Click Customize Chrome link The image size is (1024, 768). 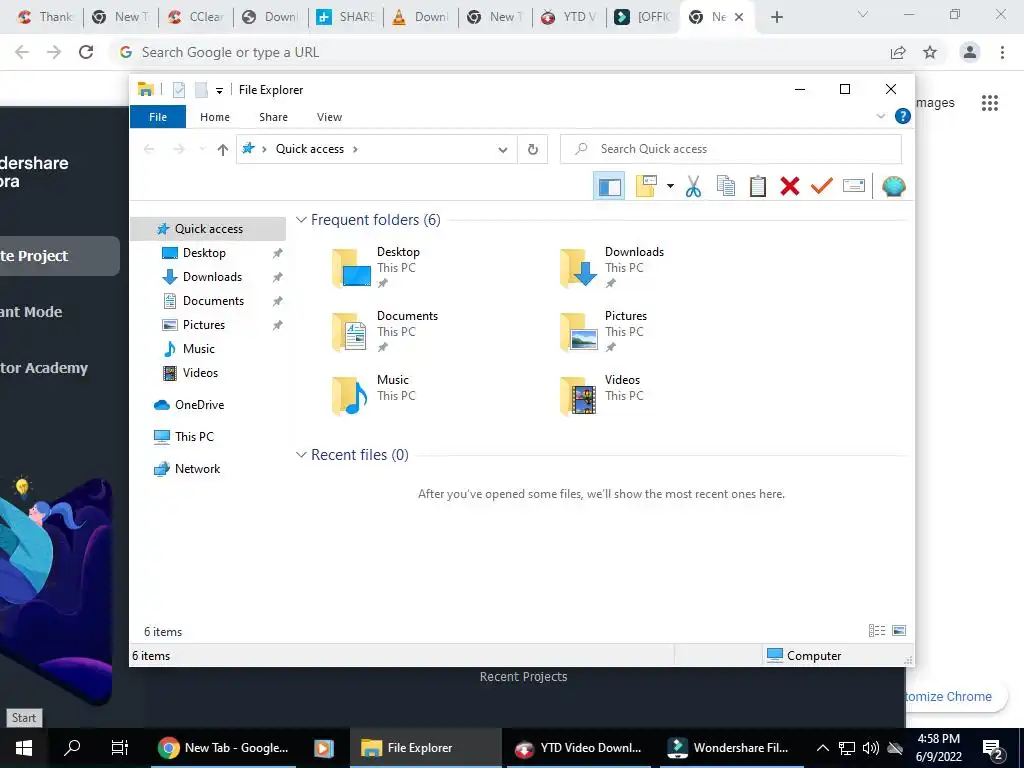948,696
